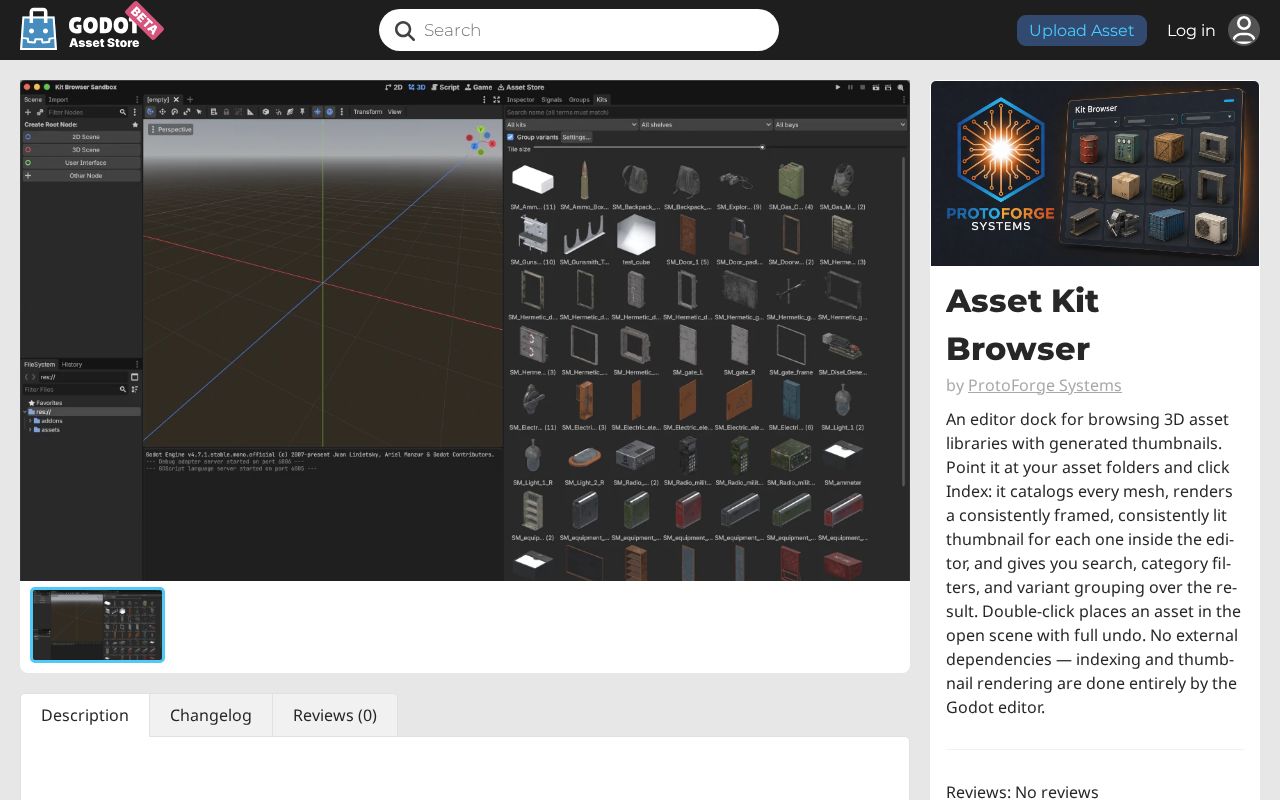Show the Reviews (0) tab
The width and height of the screenshot is (1280, 800).
335,715
